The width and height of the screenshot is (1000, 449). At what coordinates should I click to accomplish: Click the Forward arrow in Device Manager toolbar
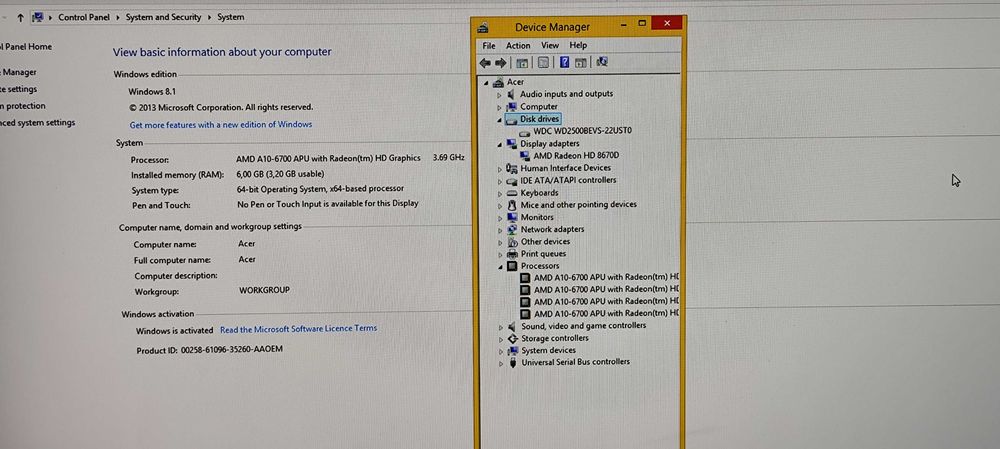coord(501,63)
